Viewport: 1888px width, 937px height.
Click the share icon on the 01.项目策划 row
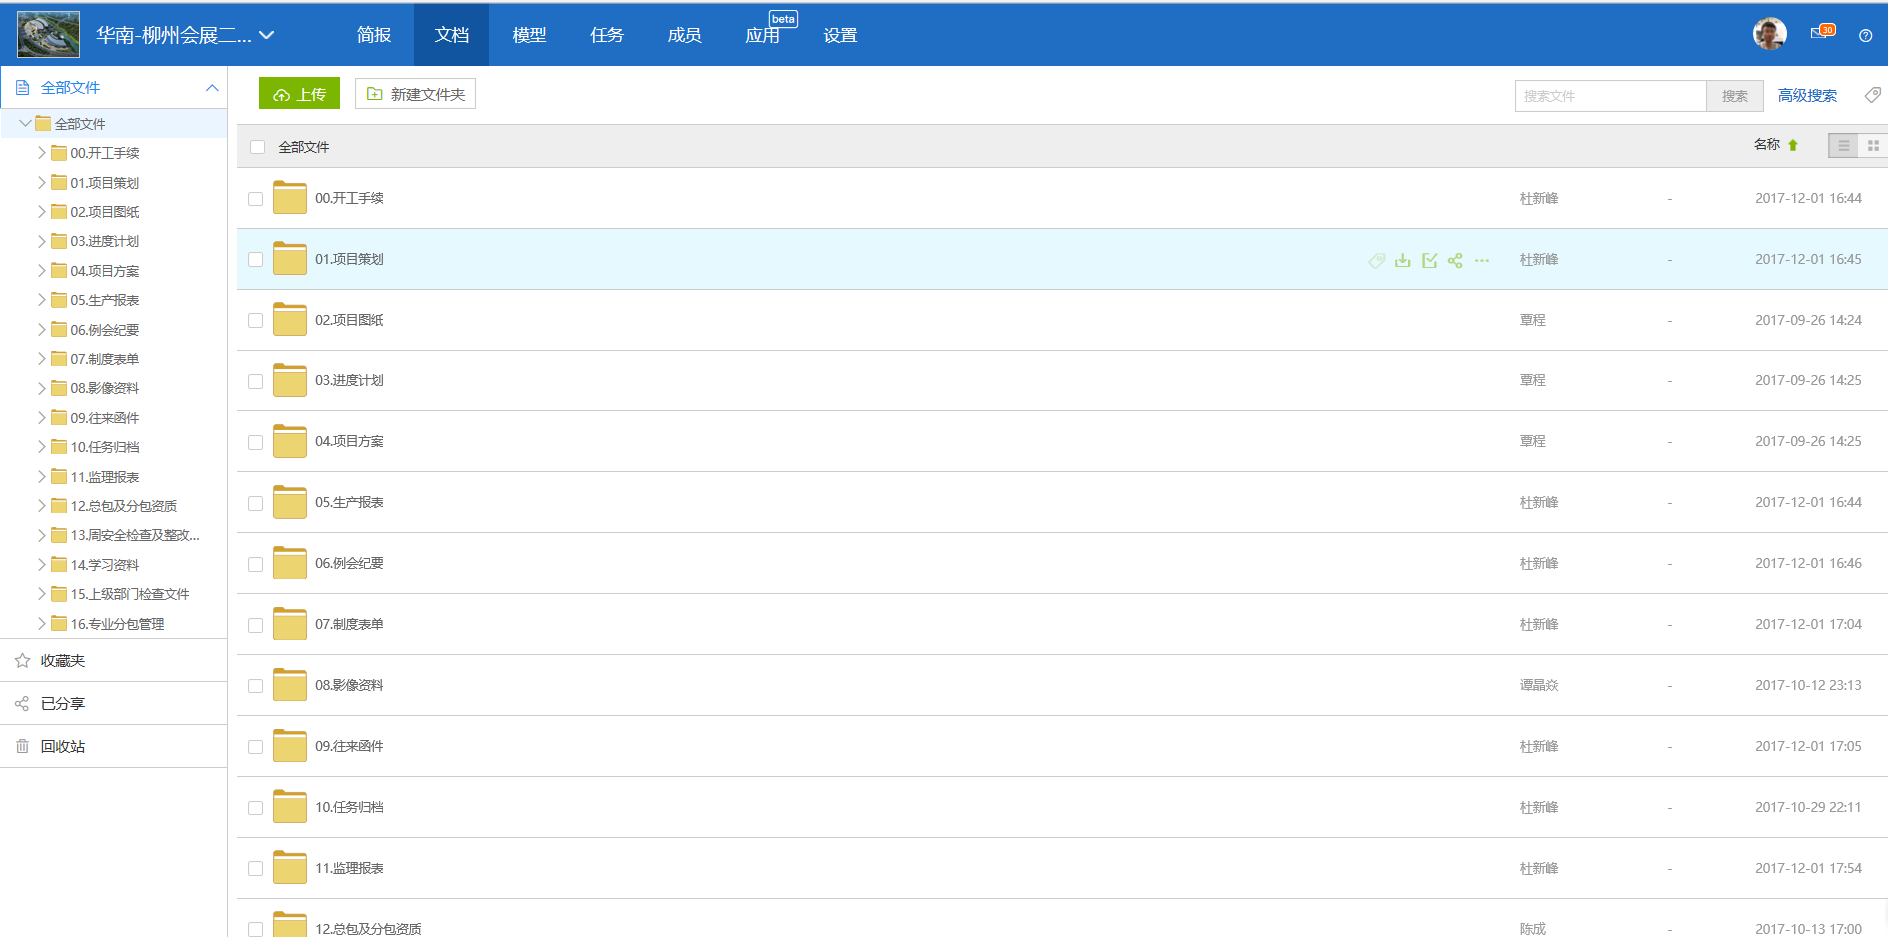coord(1455,260)
